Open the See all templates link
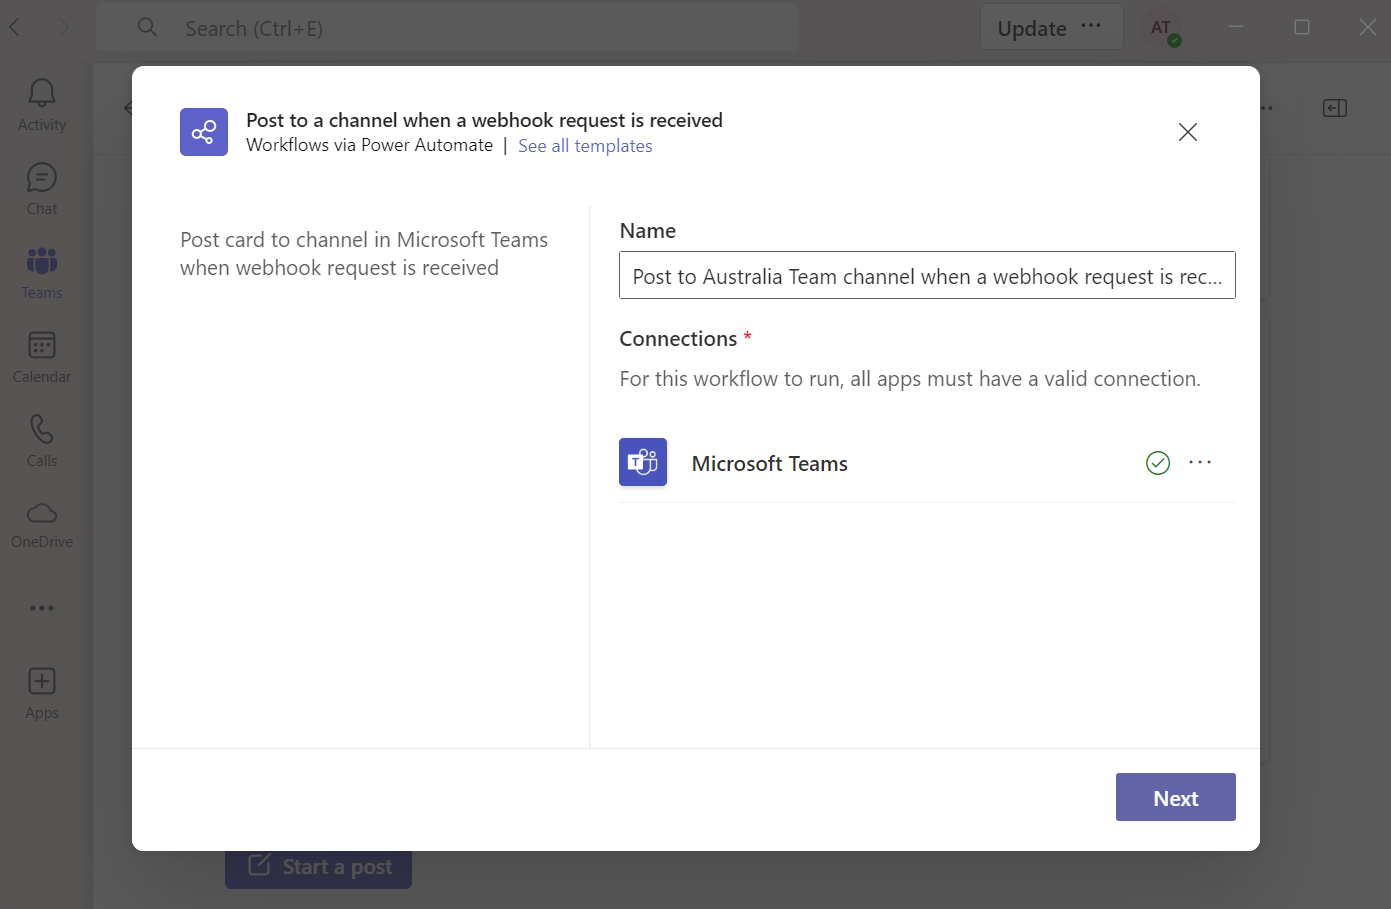Viewport: 1391px width, 909px height. 585,146
